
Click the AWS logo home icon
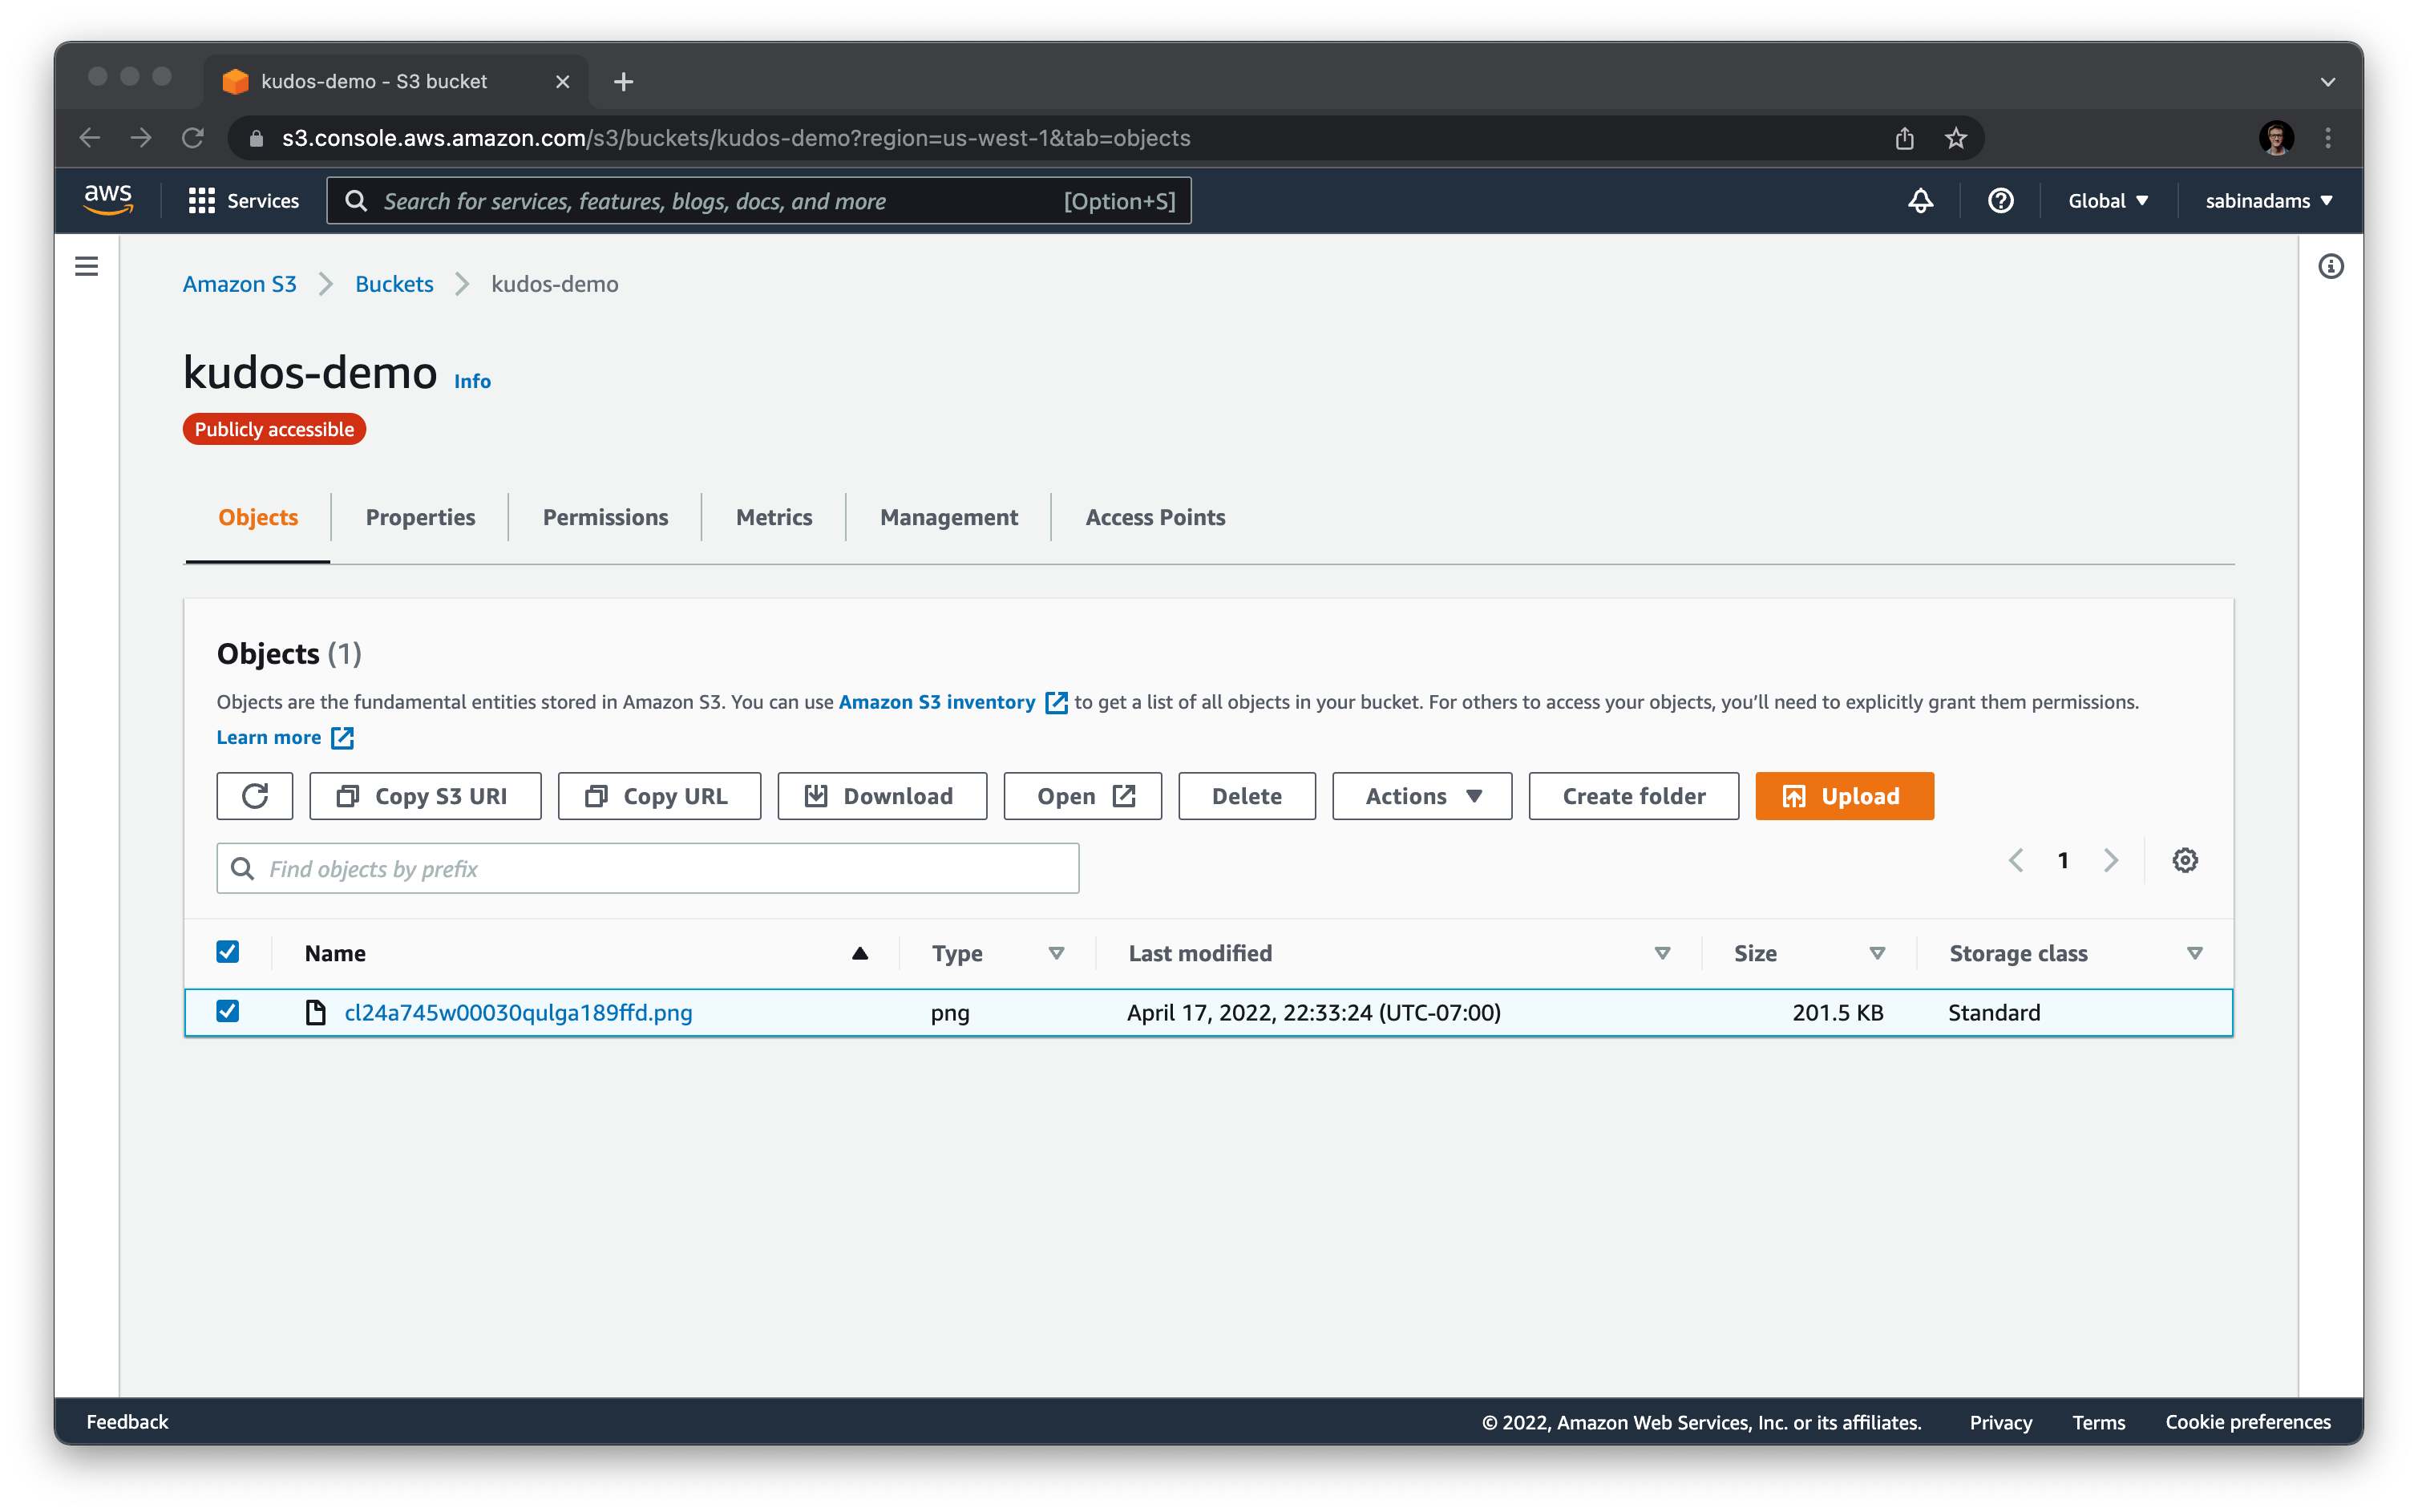[108, 200]
